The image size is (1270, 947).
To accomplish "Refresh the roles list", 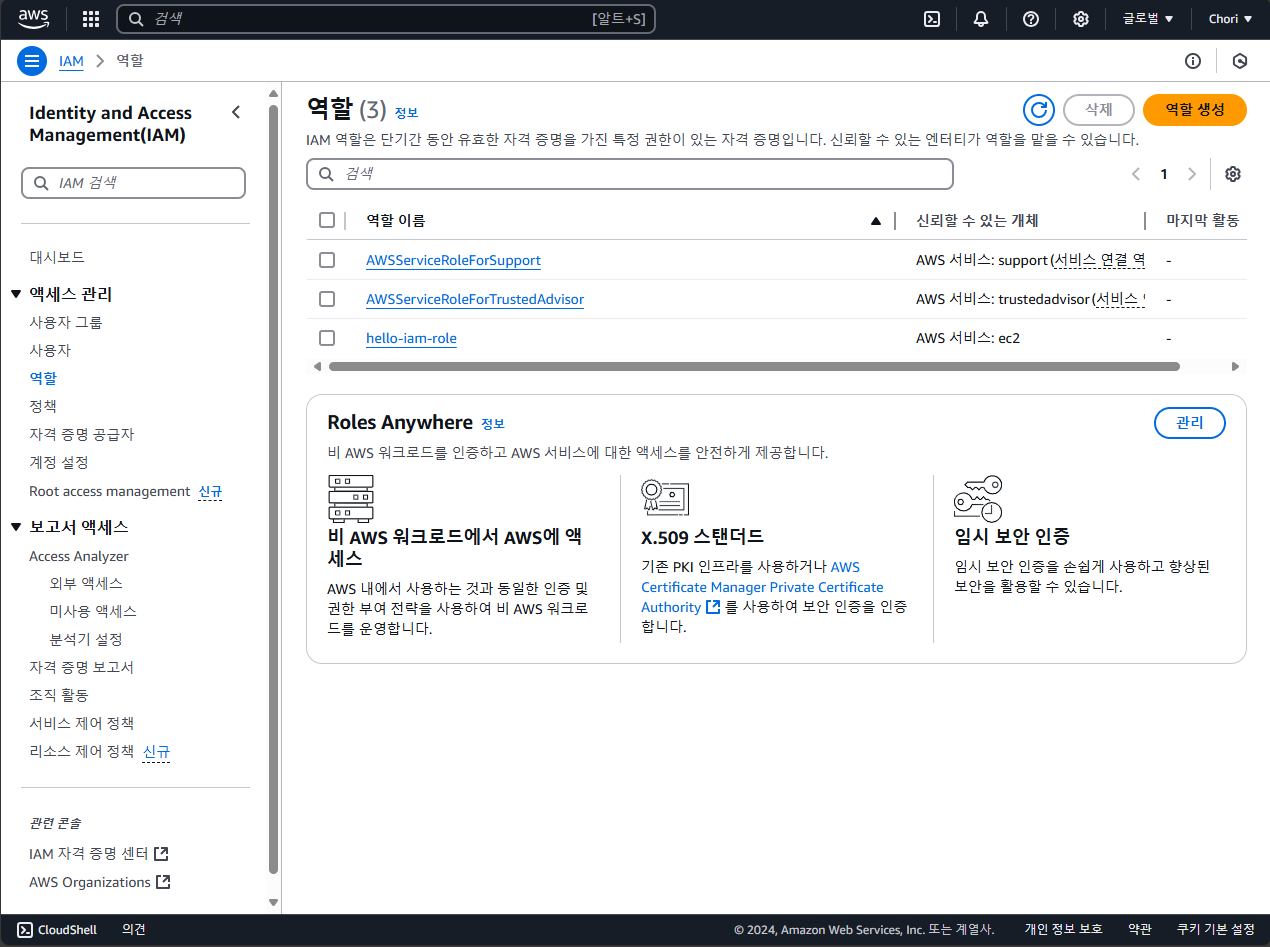I will click(1039, 110).
